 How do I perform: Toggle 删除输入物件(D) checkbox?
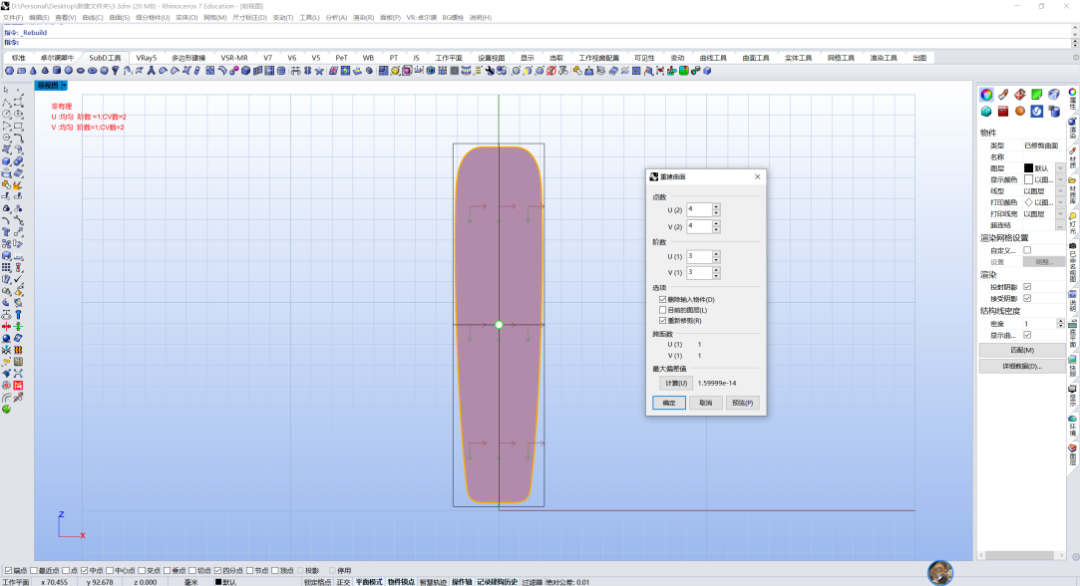click(x=663, y=300)
